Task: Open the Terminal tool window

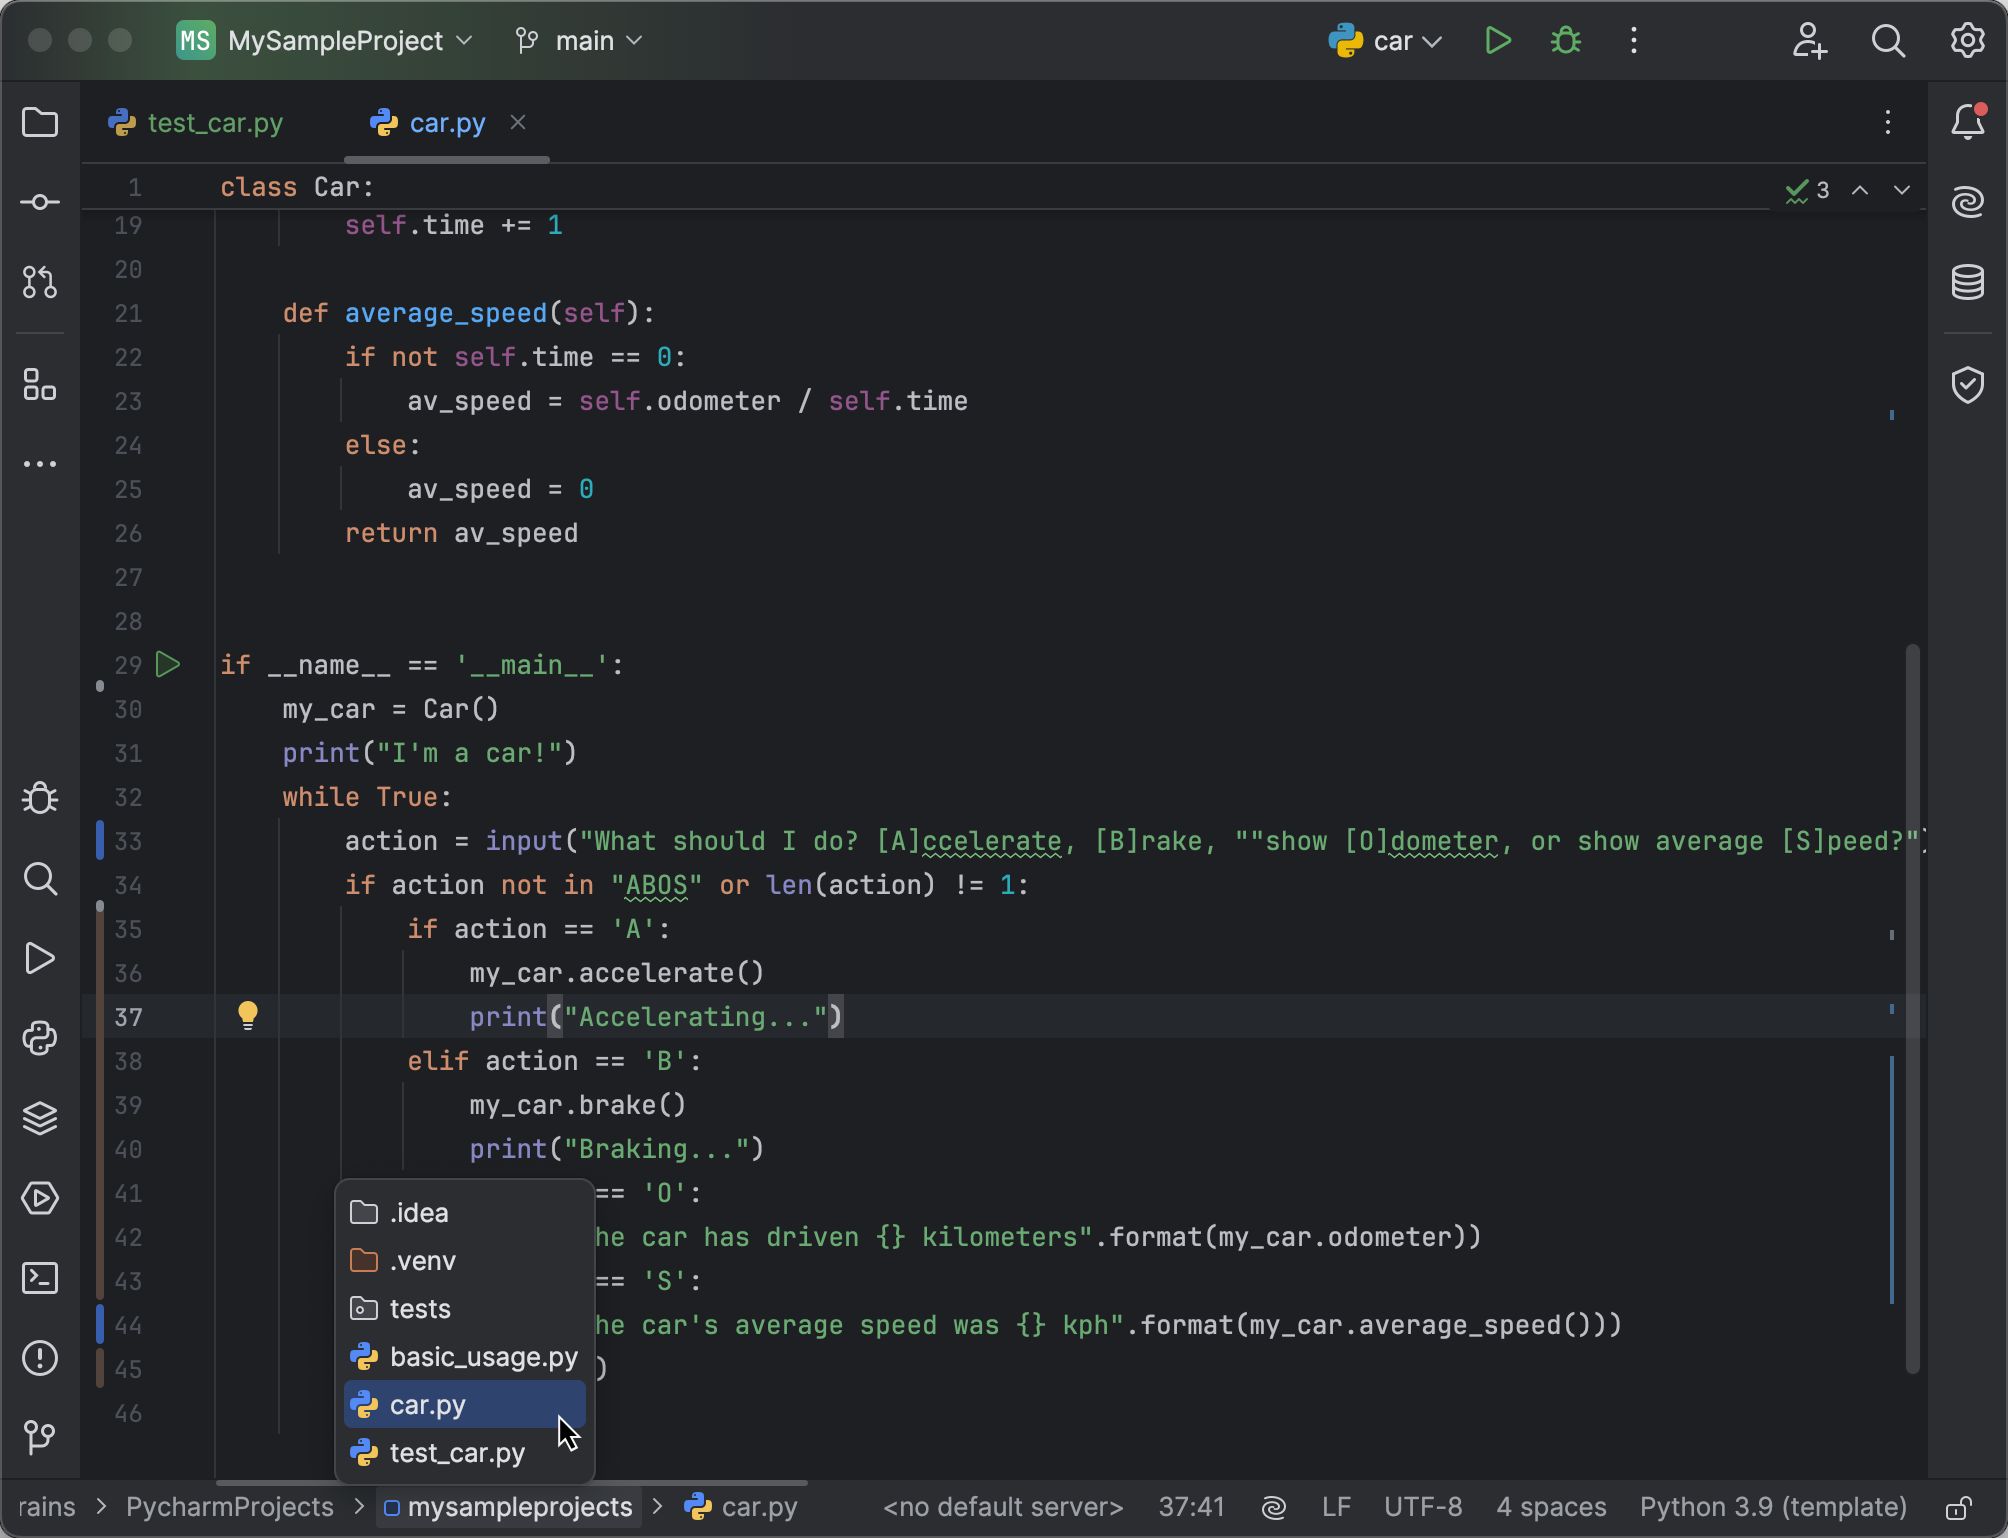Action: (x=40, y=1278)
